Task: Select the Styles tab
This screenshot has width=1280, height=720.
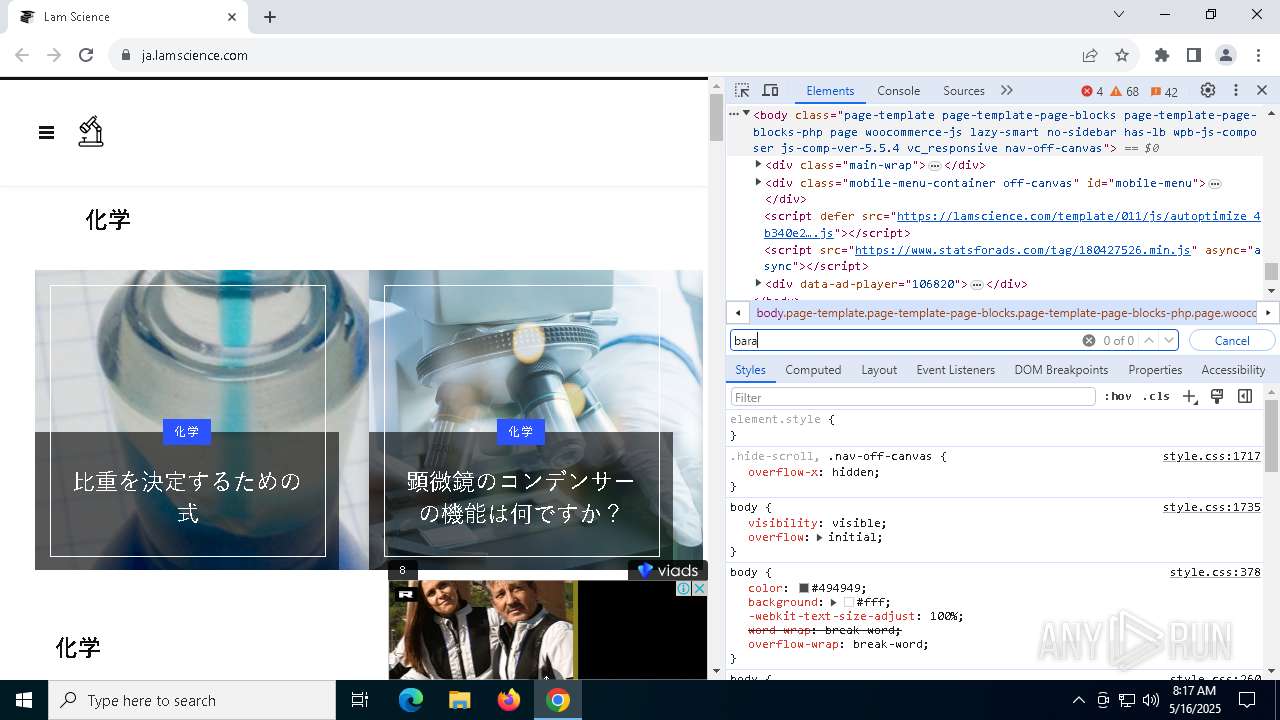Action: [750, 370]
